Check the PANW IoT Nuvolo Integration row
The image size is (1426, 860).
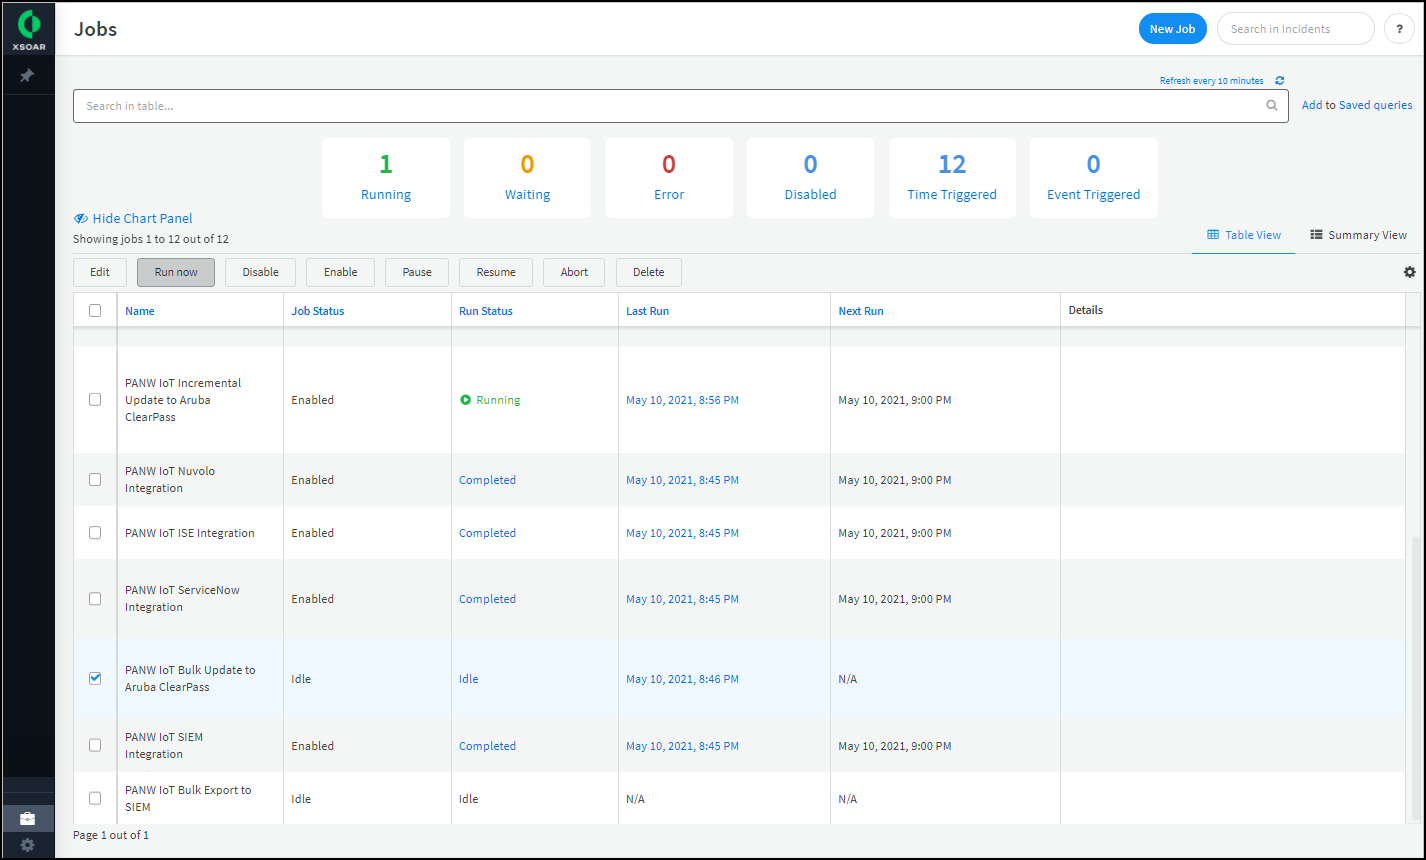pos(95,480)
